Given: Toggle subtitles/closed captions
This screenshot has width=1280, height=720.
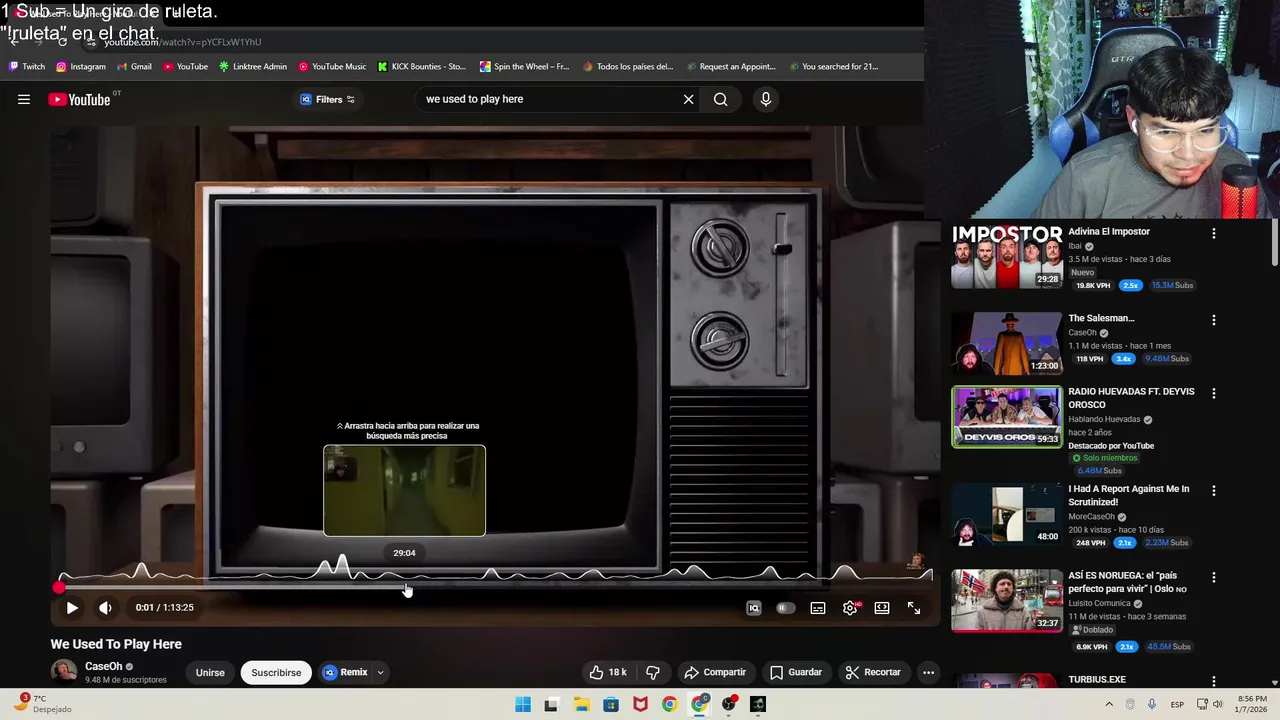Looking at the screenshot, I should point(818,608).
